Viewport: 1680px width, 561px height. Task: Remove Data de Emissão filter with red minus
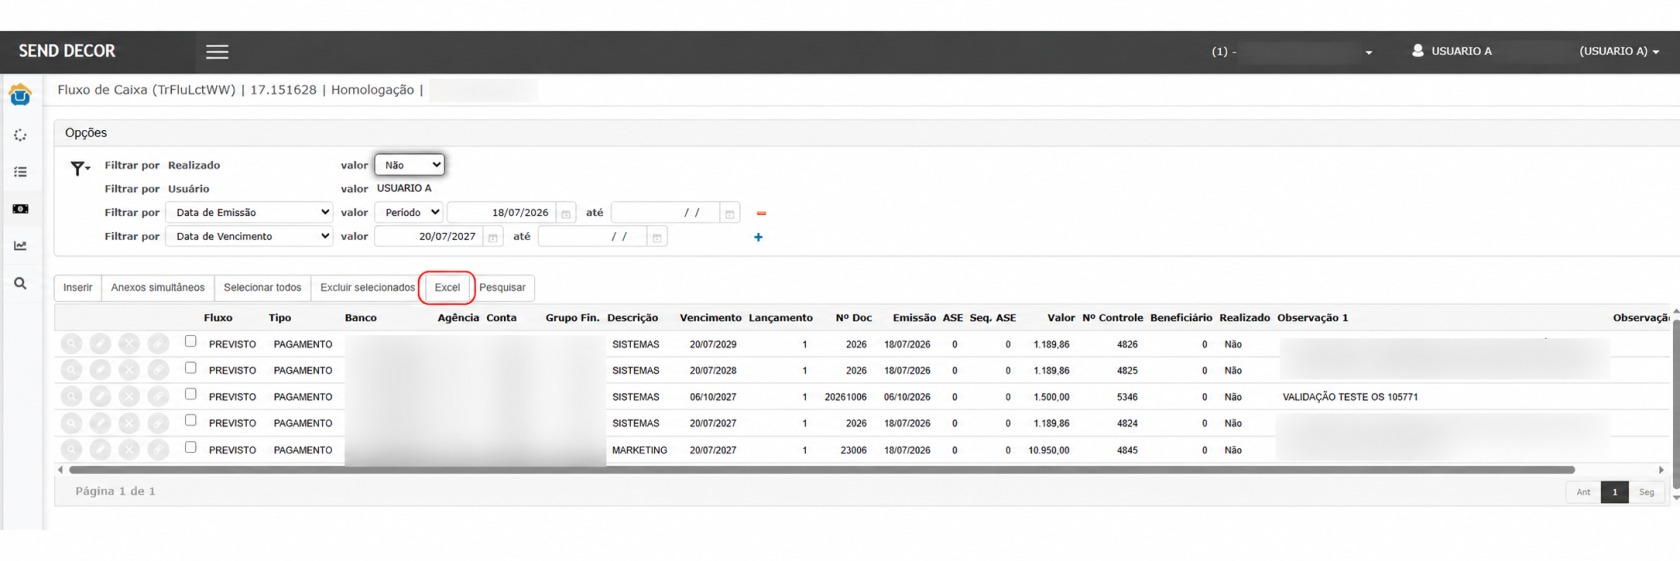pyautogui.click(x=761, y=213)
